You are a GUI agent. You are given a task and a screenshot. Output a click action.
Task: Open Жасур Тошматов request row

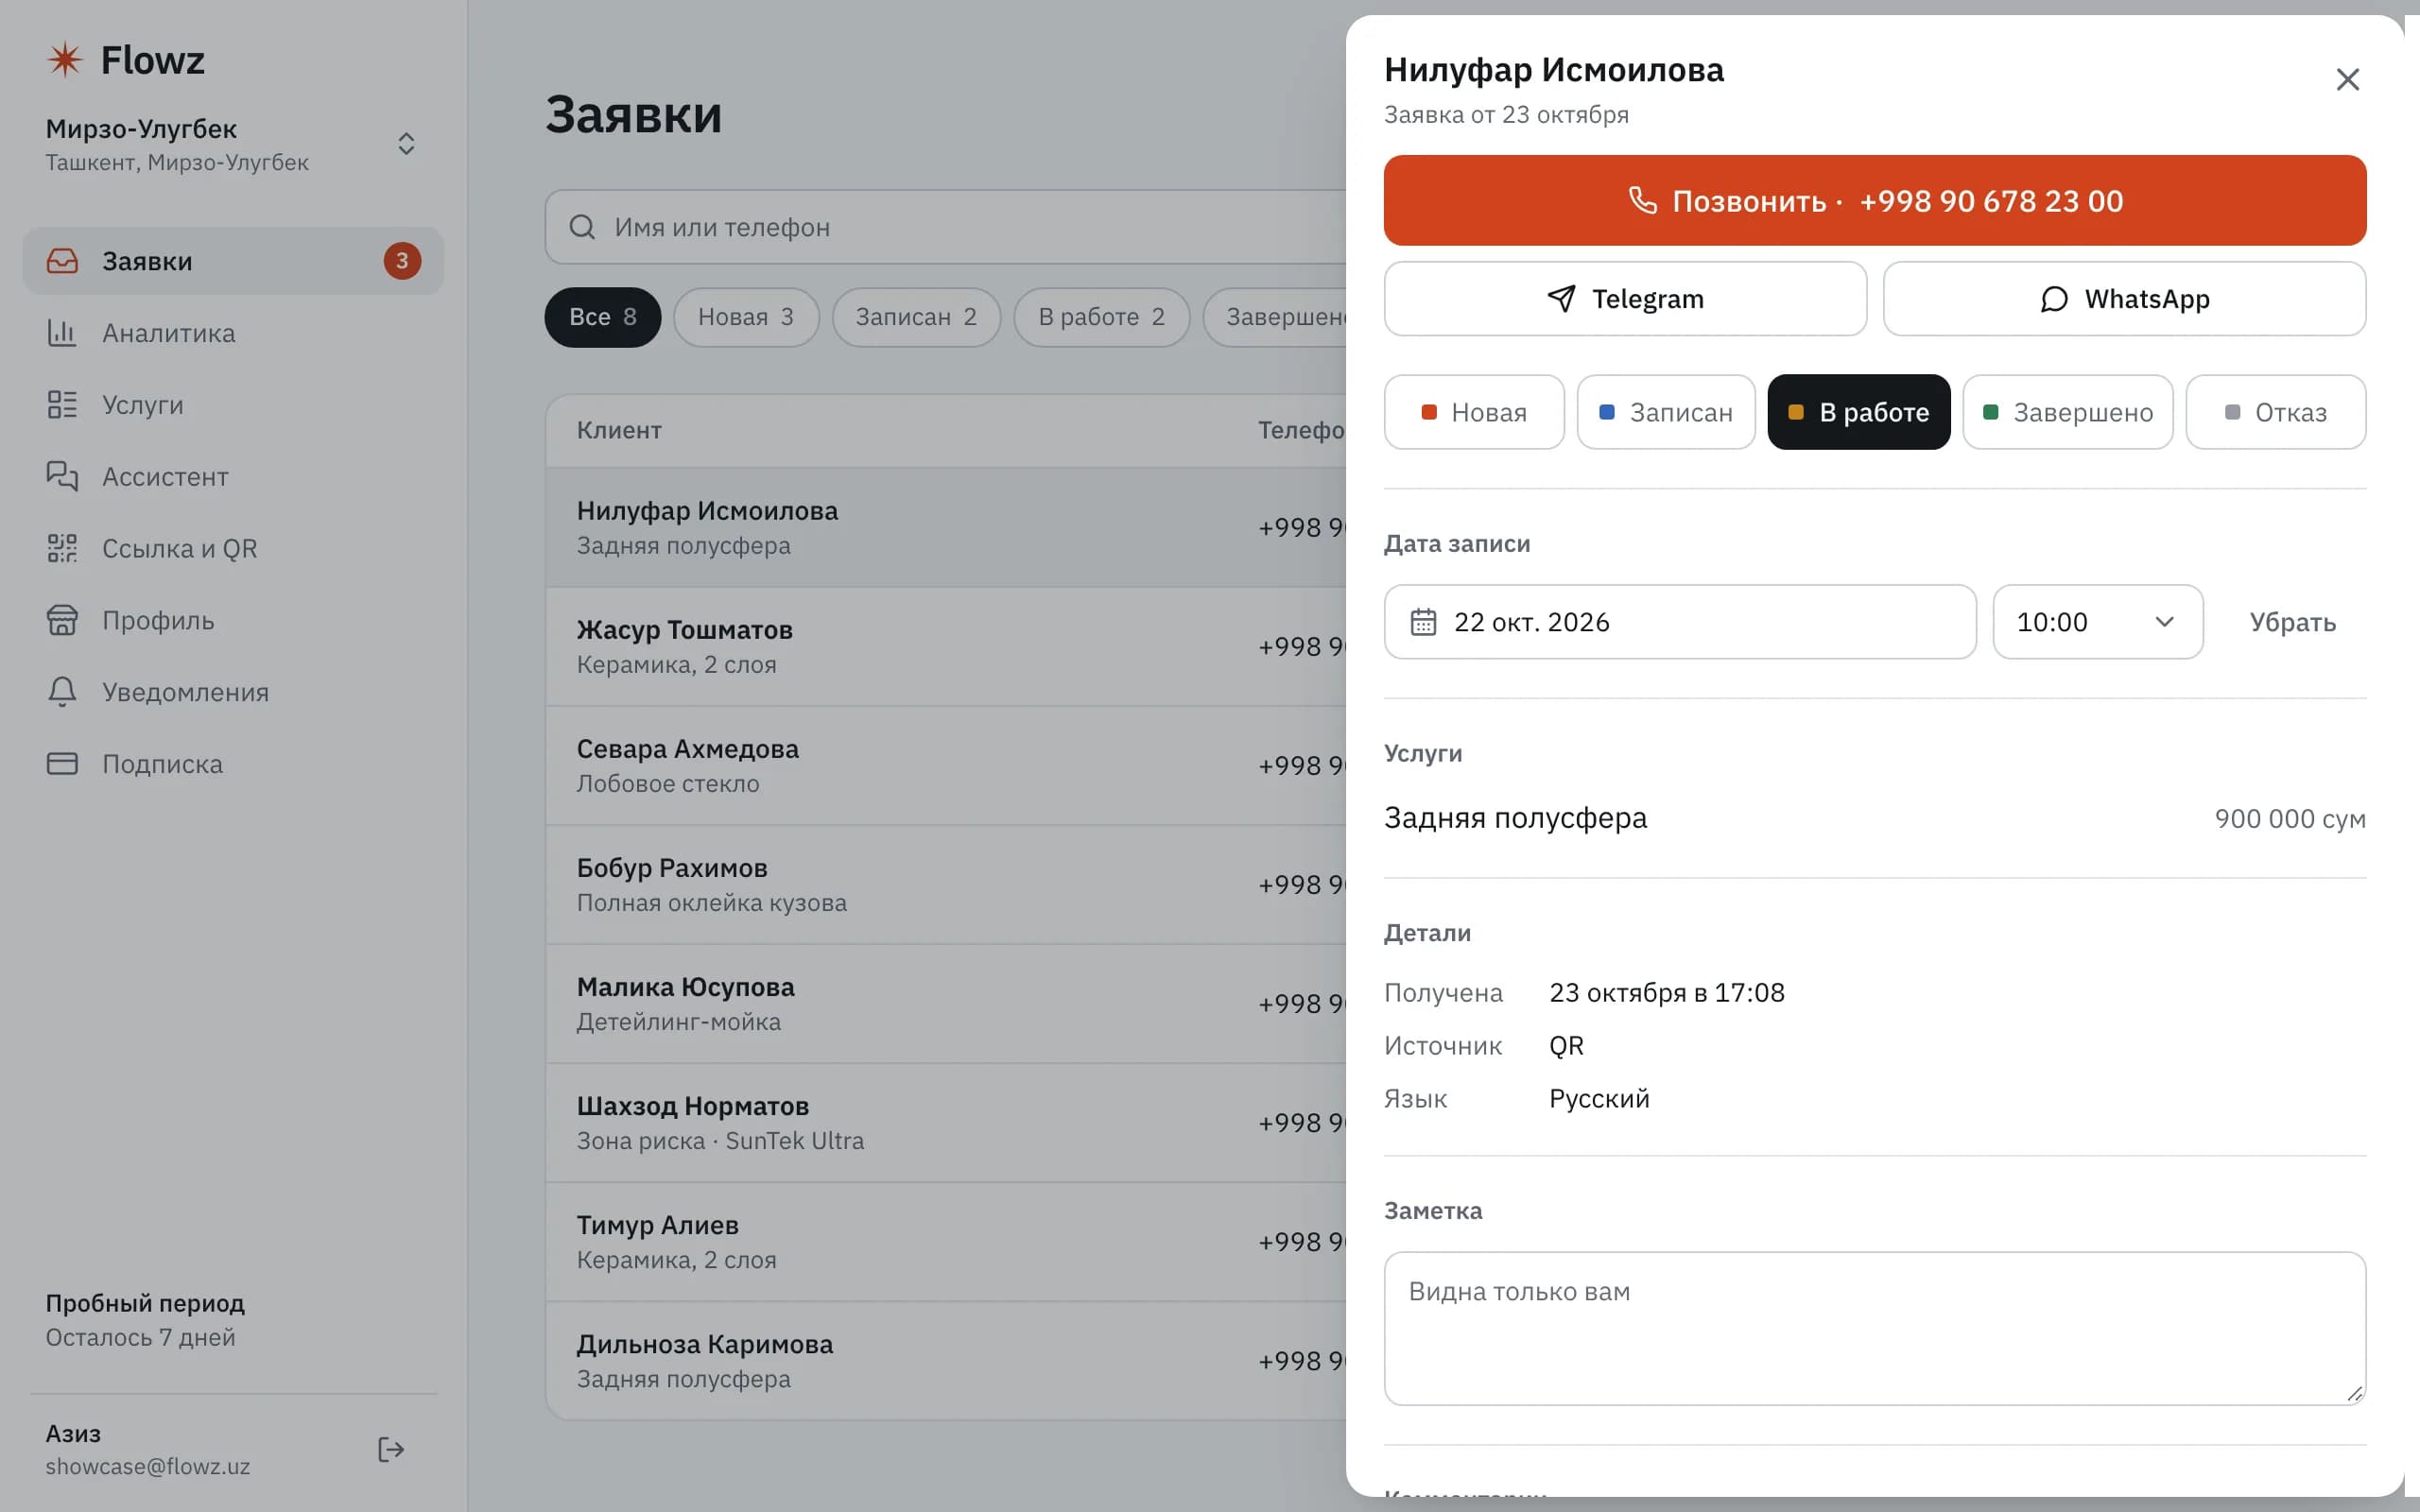point(946,647)
